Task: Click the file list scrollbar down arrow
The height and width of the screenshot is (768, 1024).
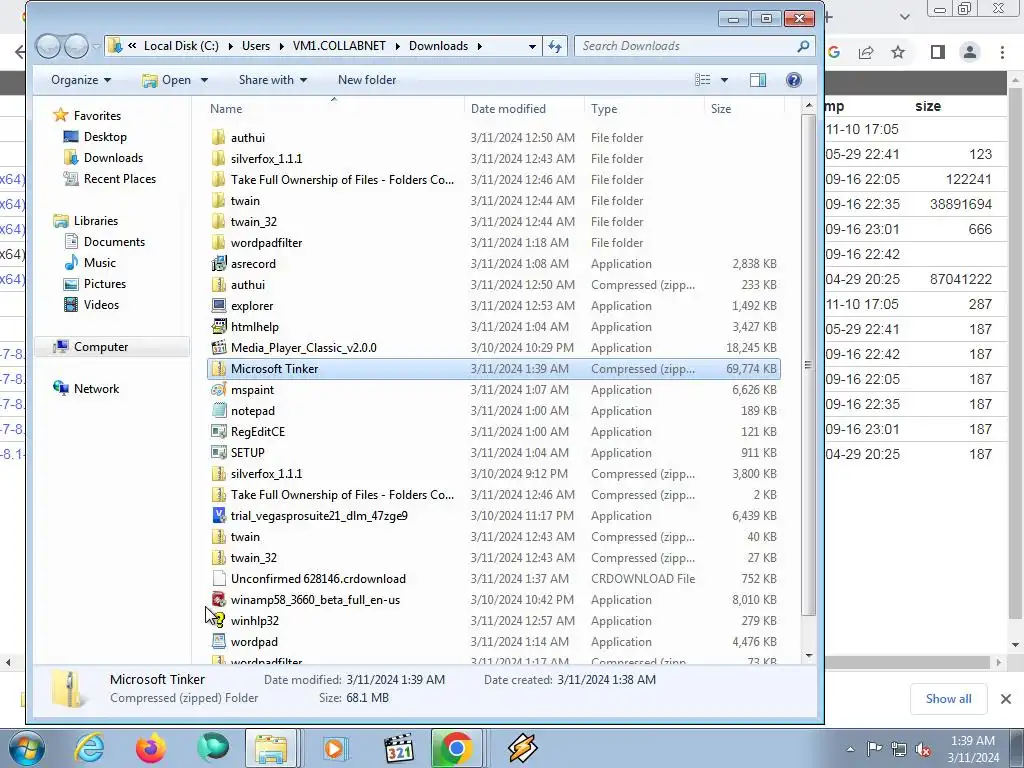Action: [x=809, y=655]
